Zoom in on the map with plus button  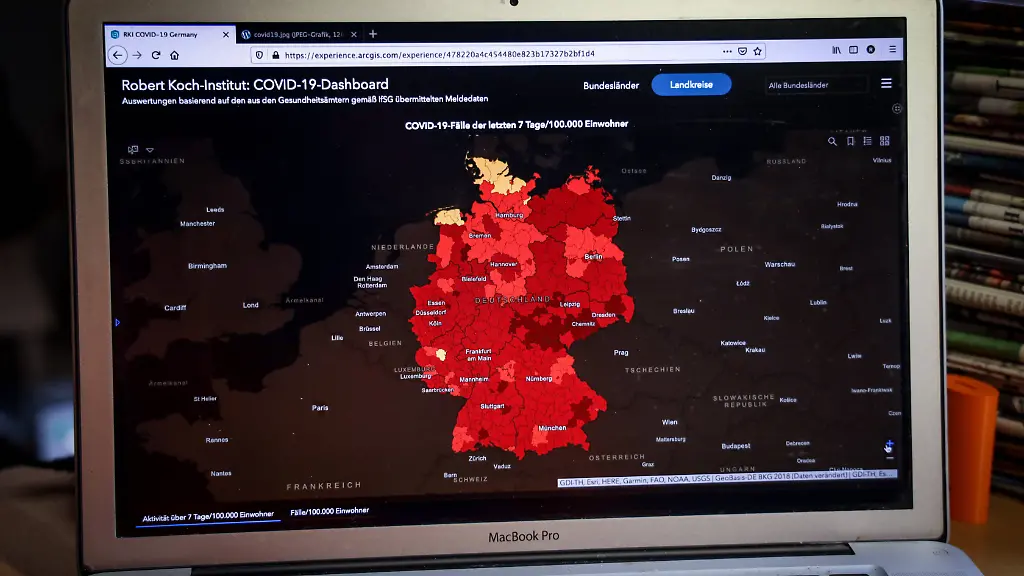click(889, 443)
